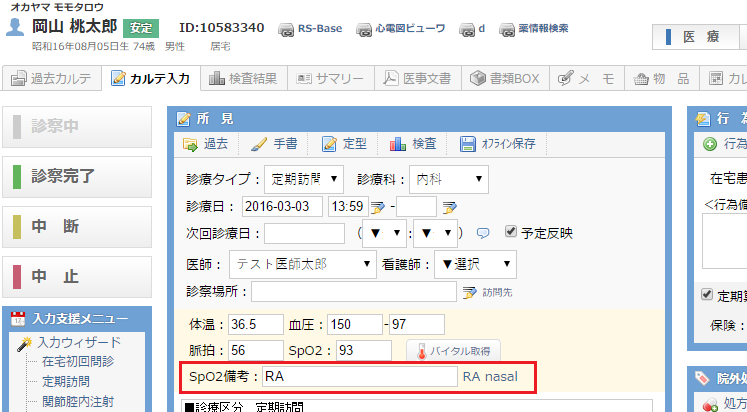Open the 診療科 dropdown
The width and height of the screenshot is (747, 412).
[x=449, y=179]
